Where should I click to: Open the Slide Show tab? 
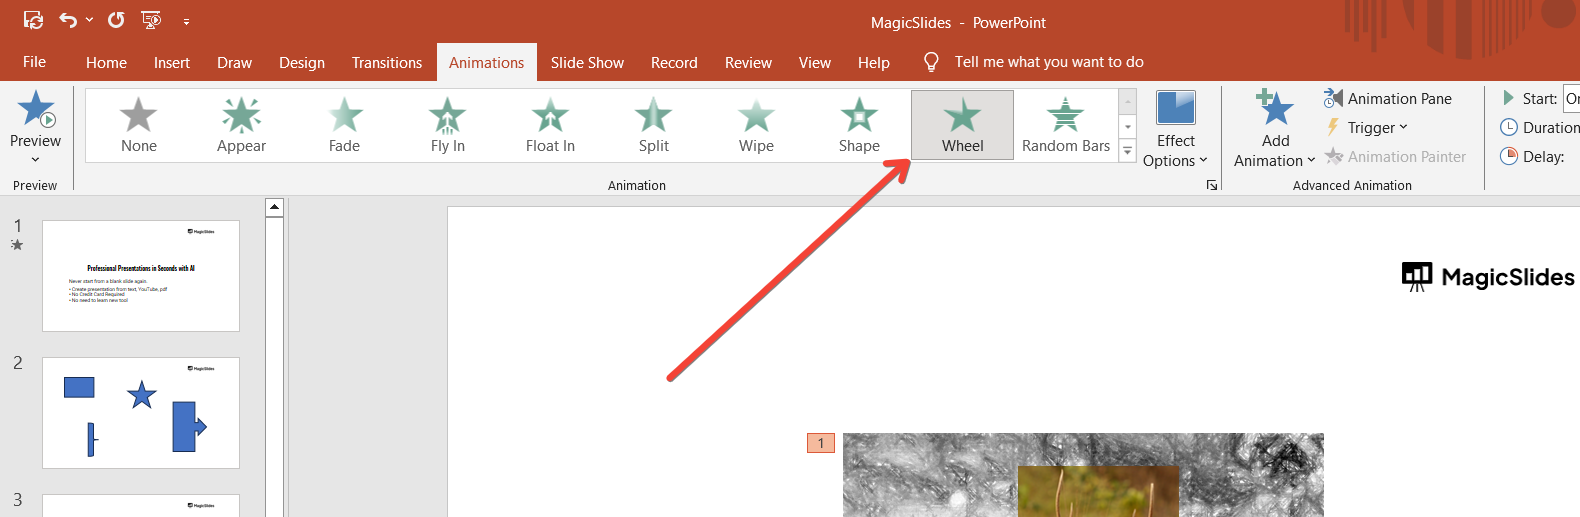pyautogui.click(x=587, y=62)
